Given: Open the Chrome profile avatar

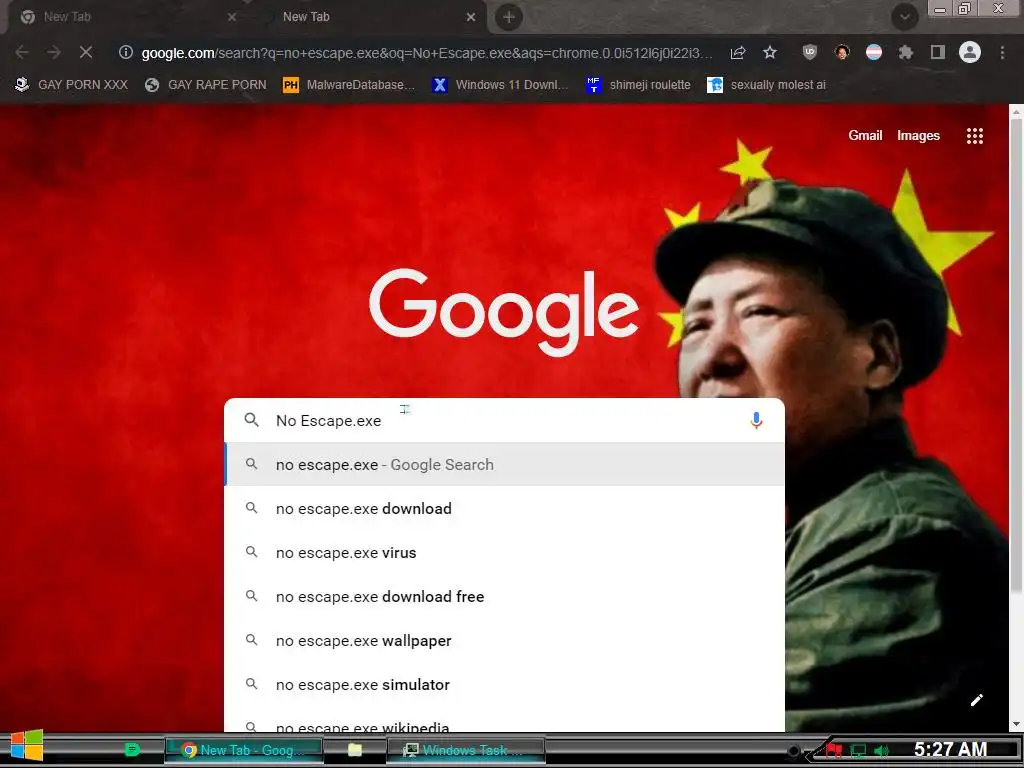Looking at the screenshot, I should point(970,52).
